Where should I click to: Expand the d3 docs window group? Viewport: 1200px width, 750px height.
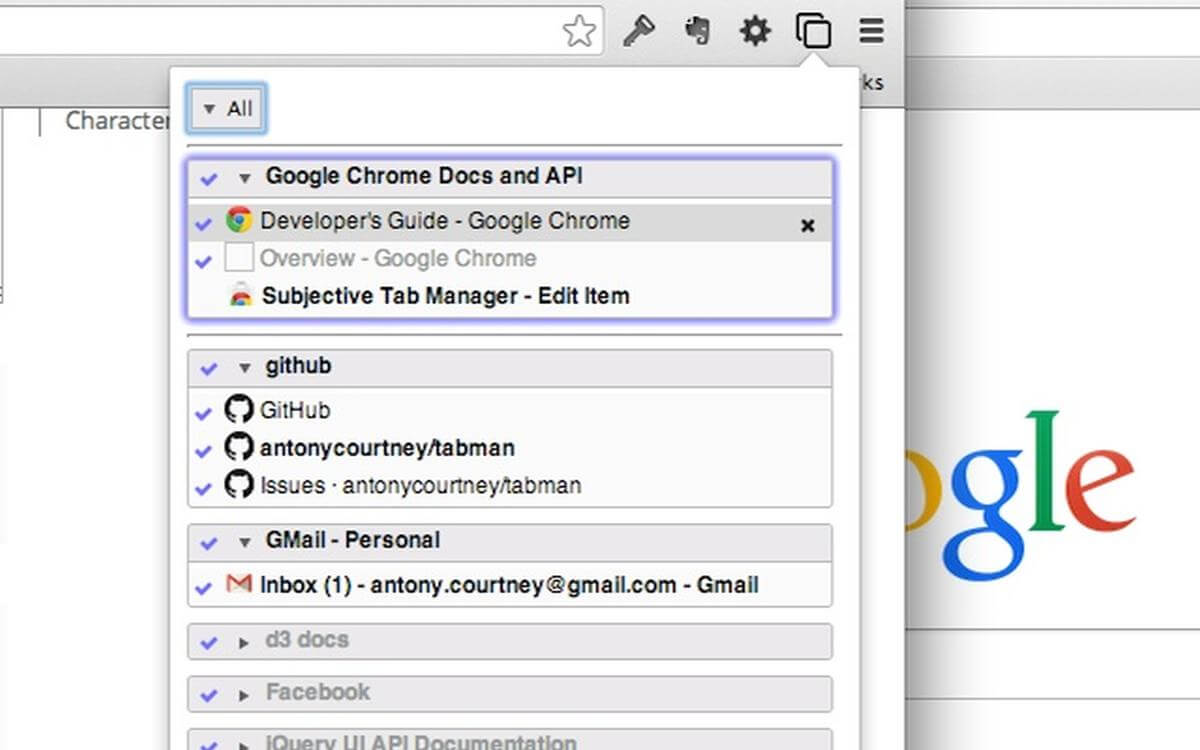pos(244,642)
